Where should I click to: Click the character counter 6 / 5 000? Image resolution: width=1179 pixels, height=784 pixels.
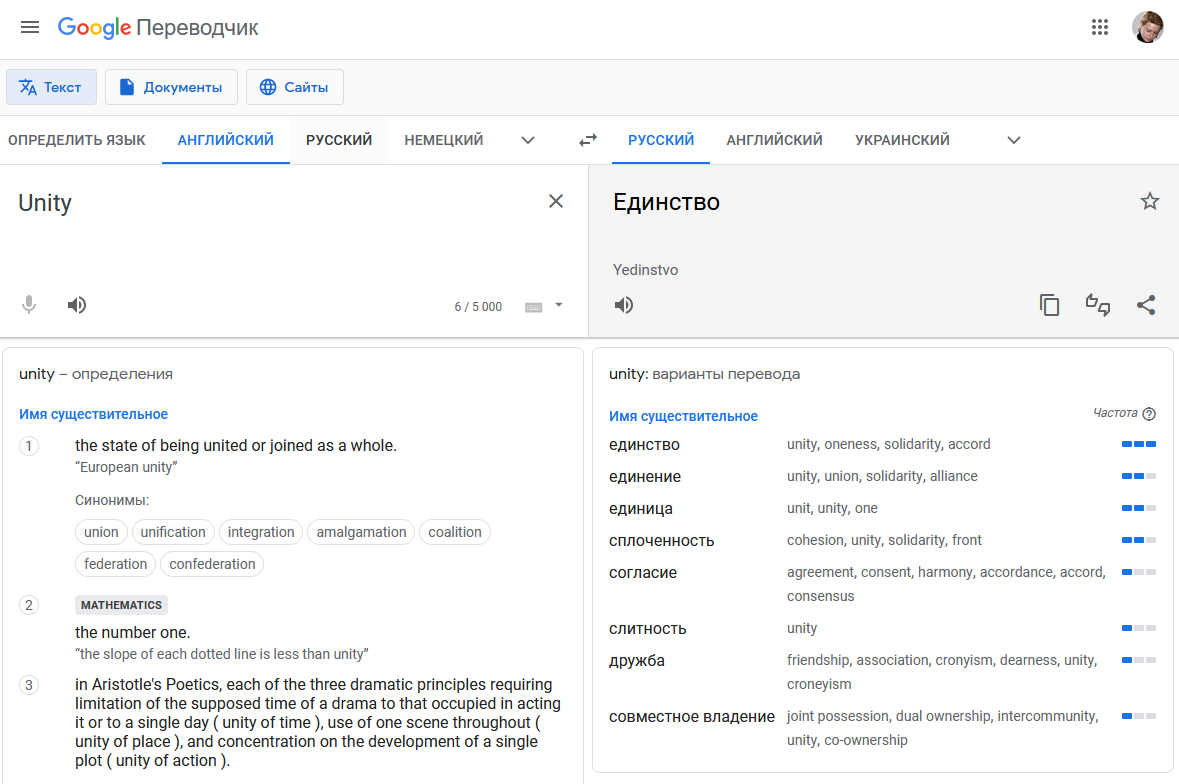tap(478, 307)
